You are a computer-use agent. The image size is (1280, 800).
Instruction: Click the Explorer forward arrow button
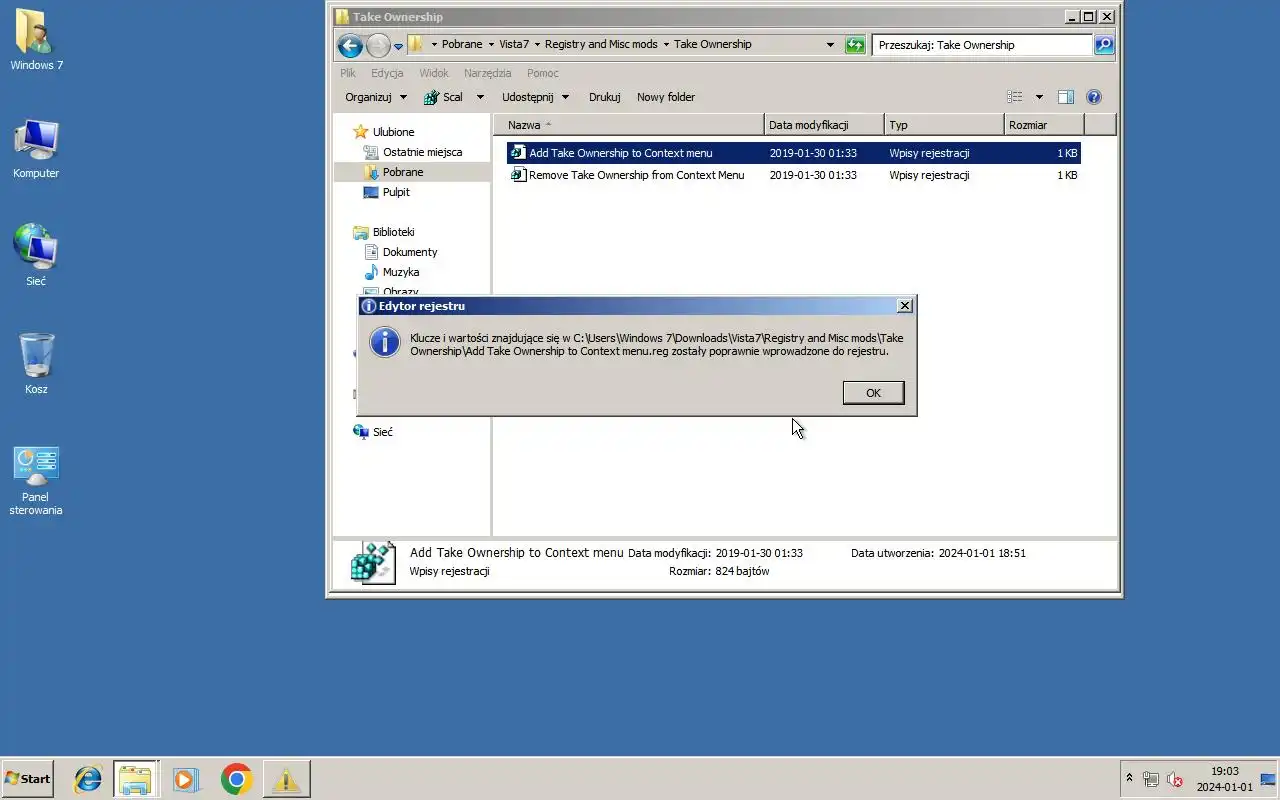[x=378, y=45]
